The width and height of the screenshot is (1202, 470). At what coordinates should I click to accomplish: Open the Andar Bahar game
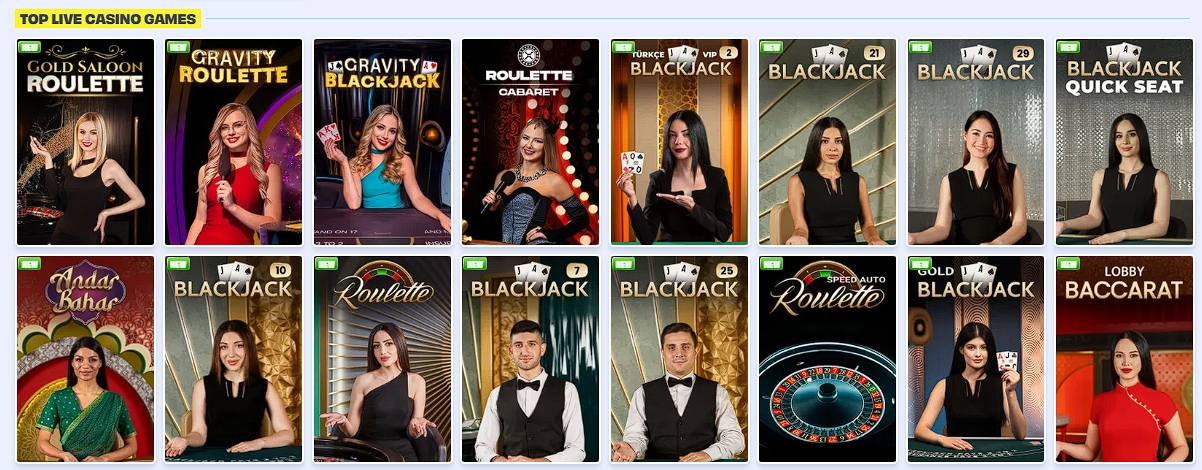(86, 359)
